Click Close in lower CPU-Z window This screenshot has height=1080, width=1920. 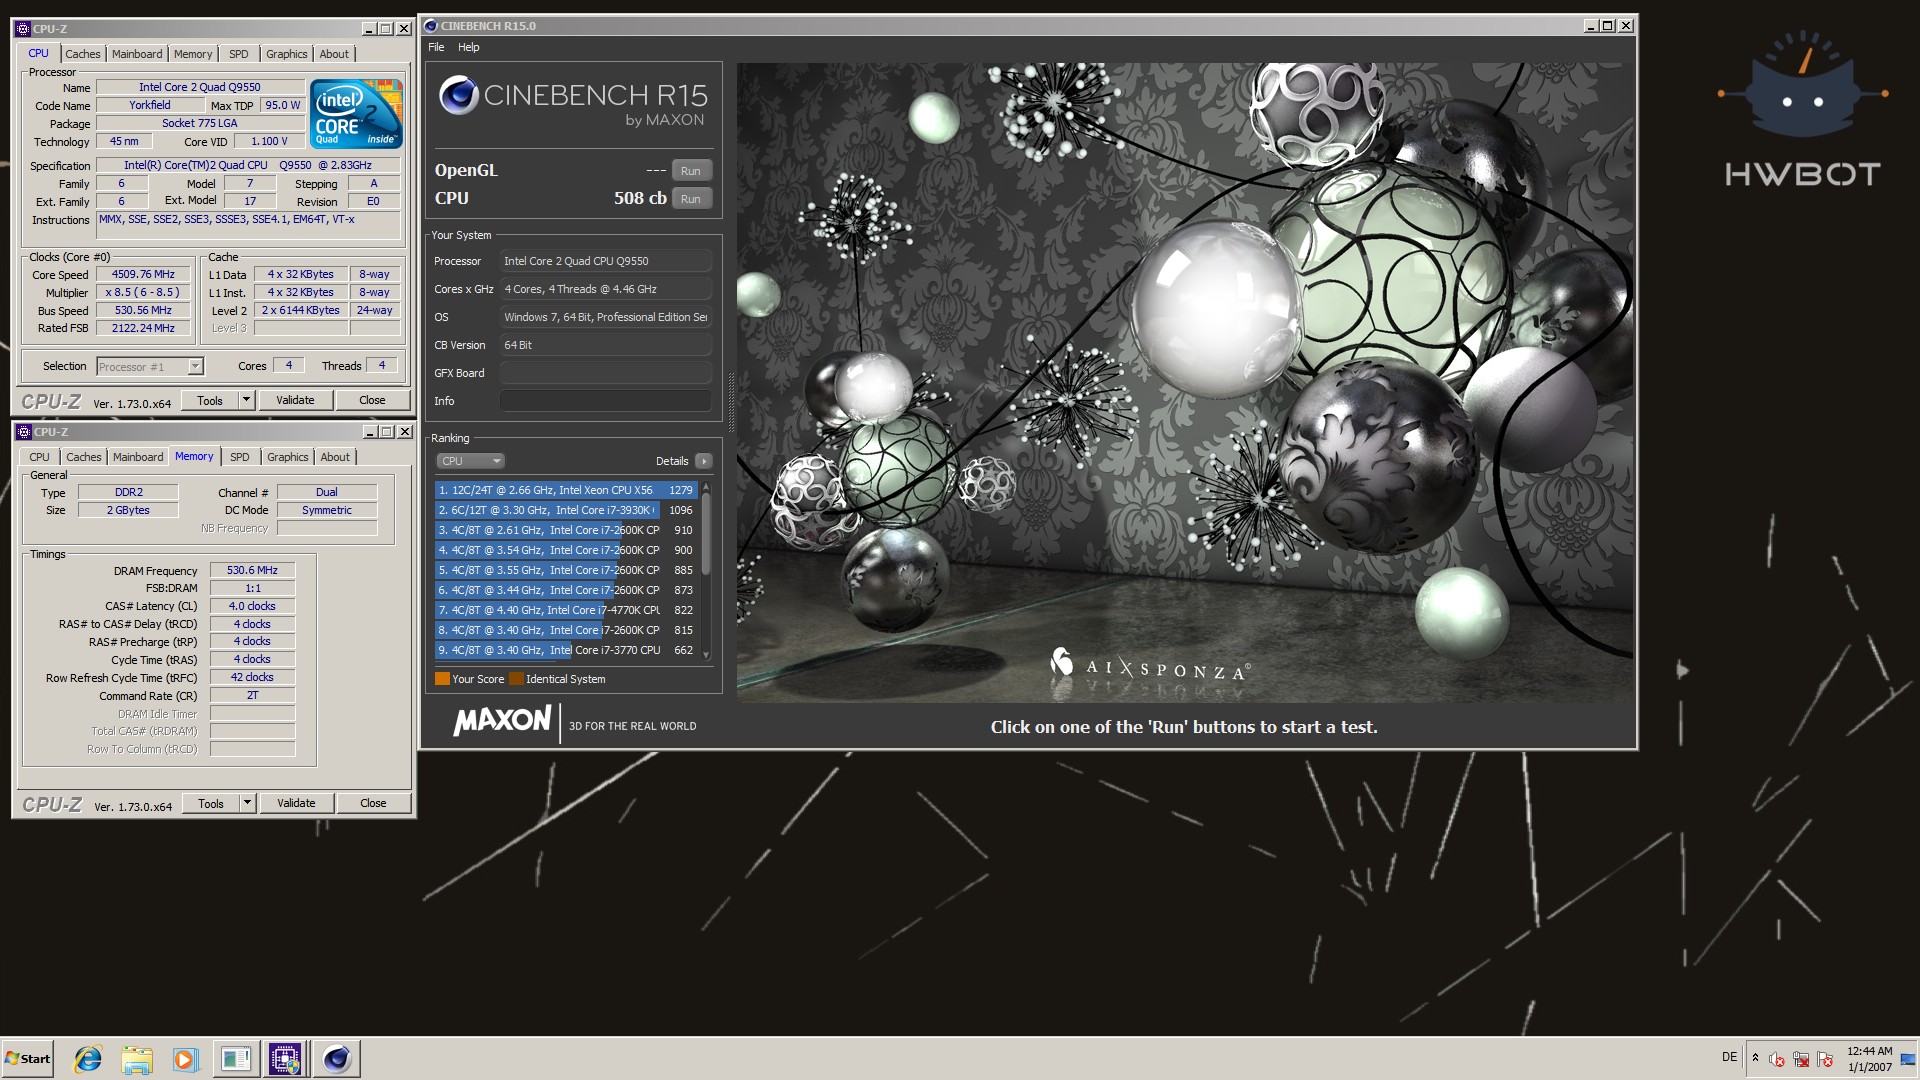click(x=373, y=803)
